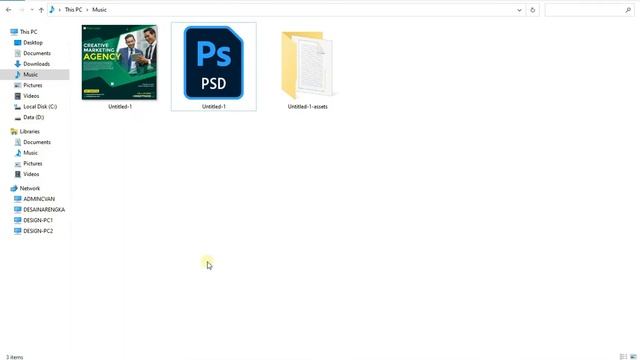This screenshot has height=360, width=640.
Task: Click the search magnifier icon
Action: pos(628,10)
